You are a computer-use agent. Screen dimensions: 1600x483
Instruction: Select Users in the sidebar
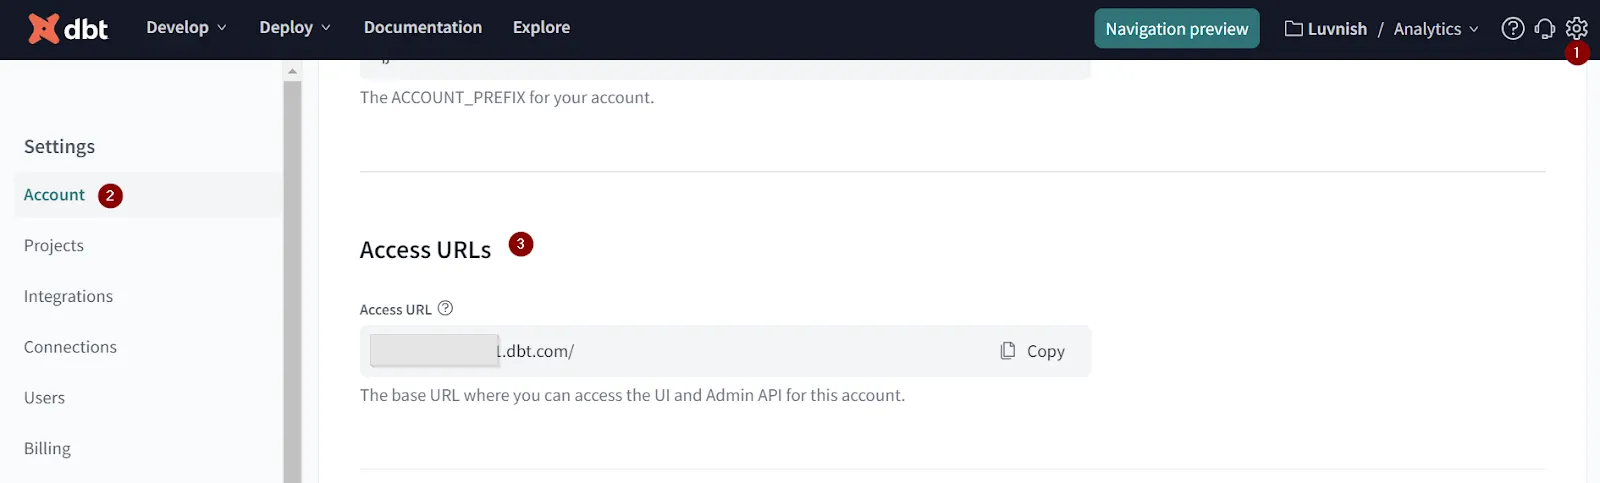pyautogui.click(x=44, y=398)
